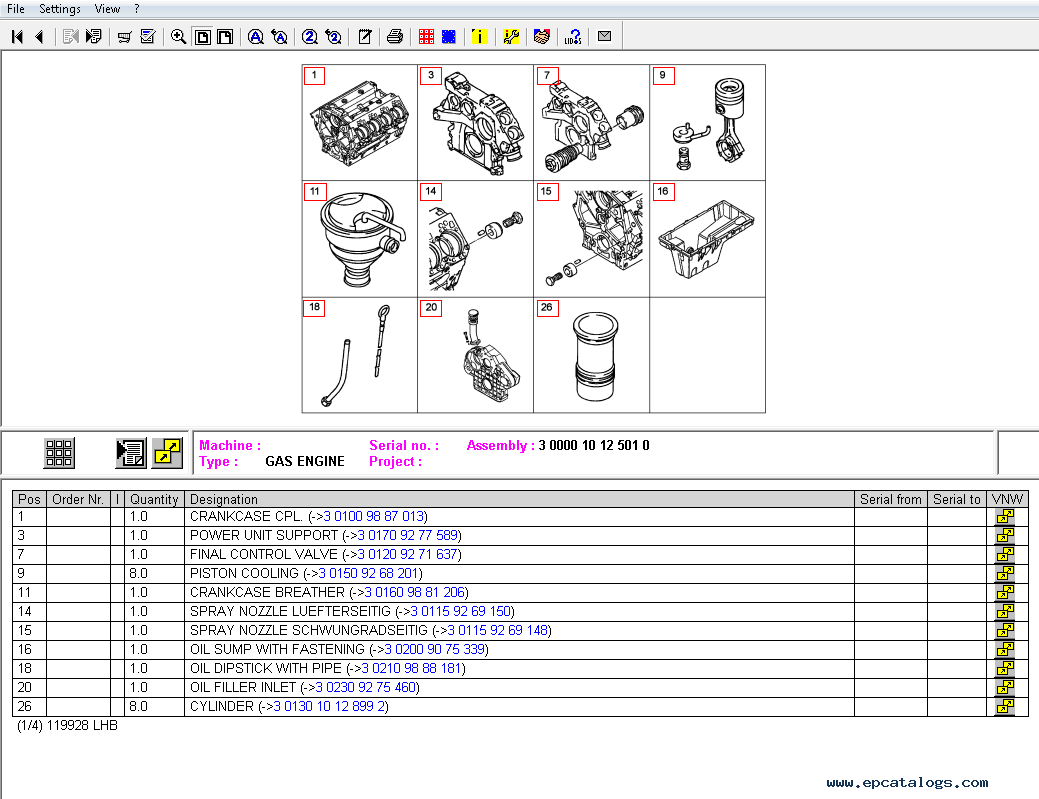
Task: Follow link 3 0200 90 75 339
Action: point(435,649)
